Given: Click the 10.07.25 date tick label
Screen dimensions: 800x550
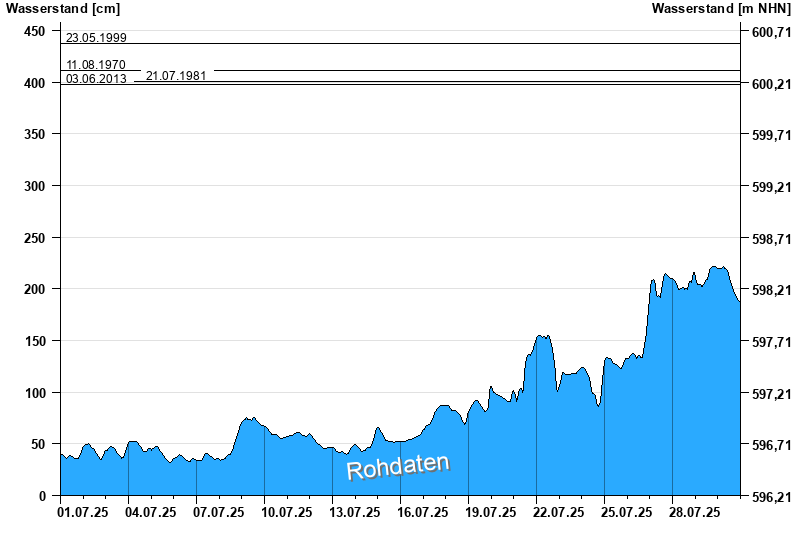Looking at the screenshot, I should click(x=287, y=512).
